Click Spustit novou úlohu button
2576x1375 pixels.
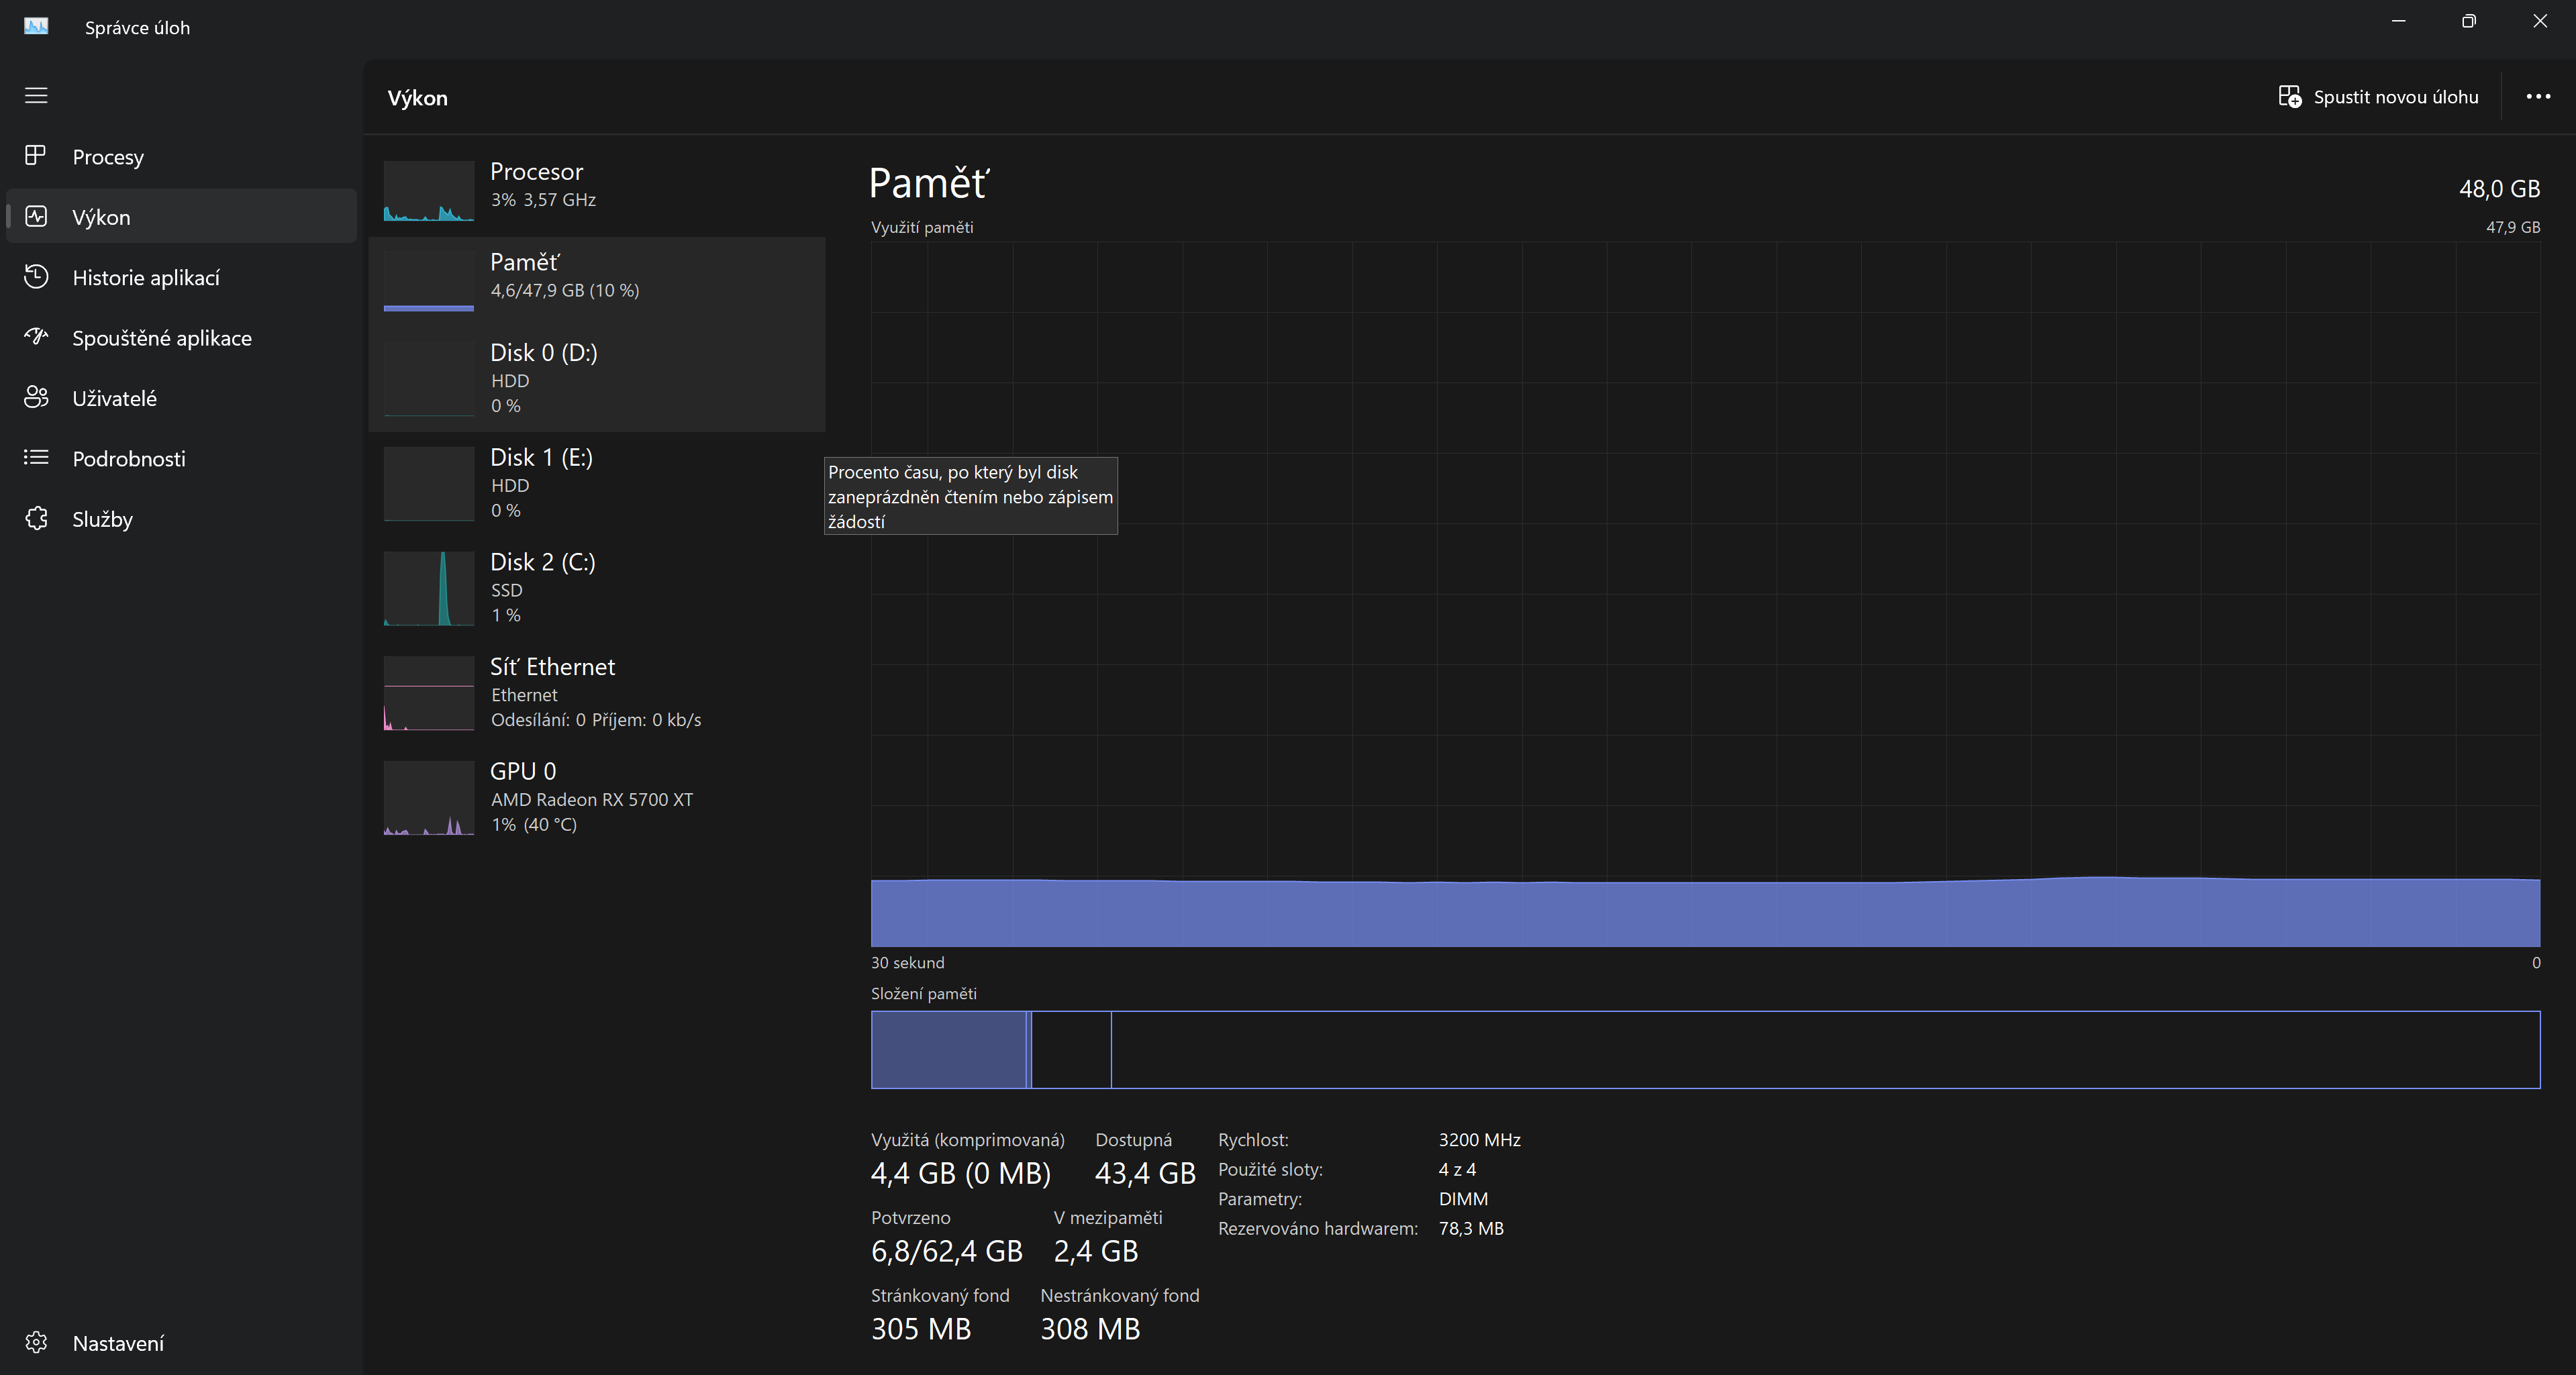[x=2378, y=97]
